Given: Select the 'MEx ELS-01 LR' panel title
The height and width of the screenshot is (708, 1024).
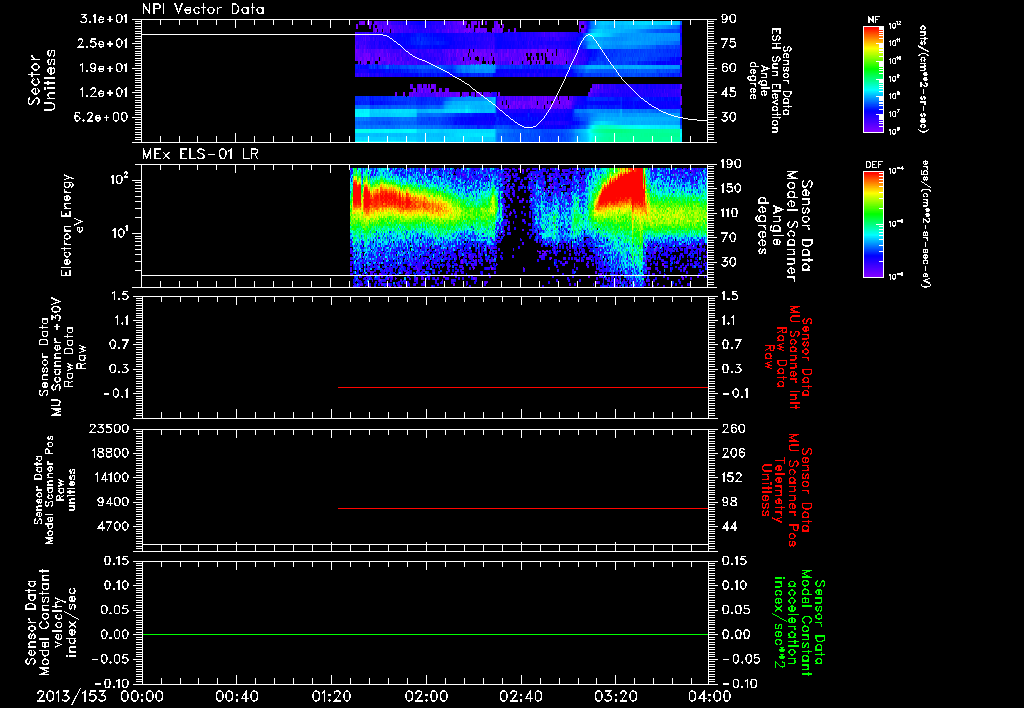Looking at the screenshot, I should [x=200, y=154].
